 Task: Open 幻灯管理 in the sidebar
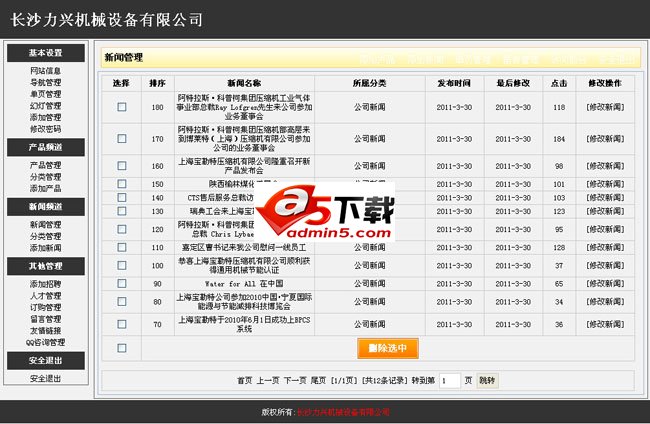[x=46, y=106]
